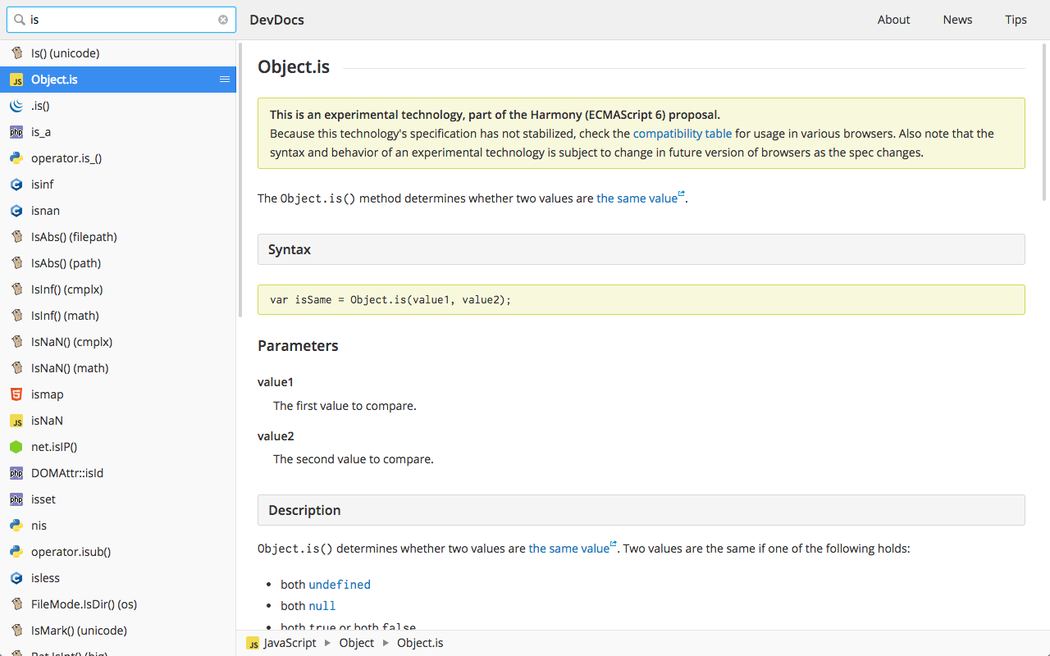Click the Node.js icon beside net.isIP()
Screen dimensions: 1050x656
[x=16, y=447]
